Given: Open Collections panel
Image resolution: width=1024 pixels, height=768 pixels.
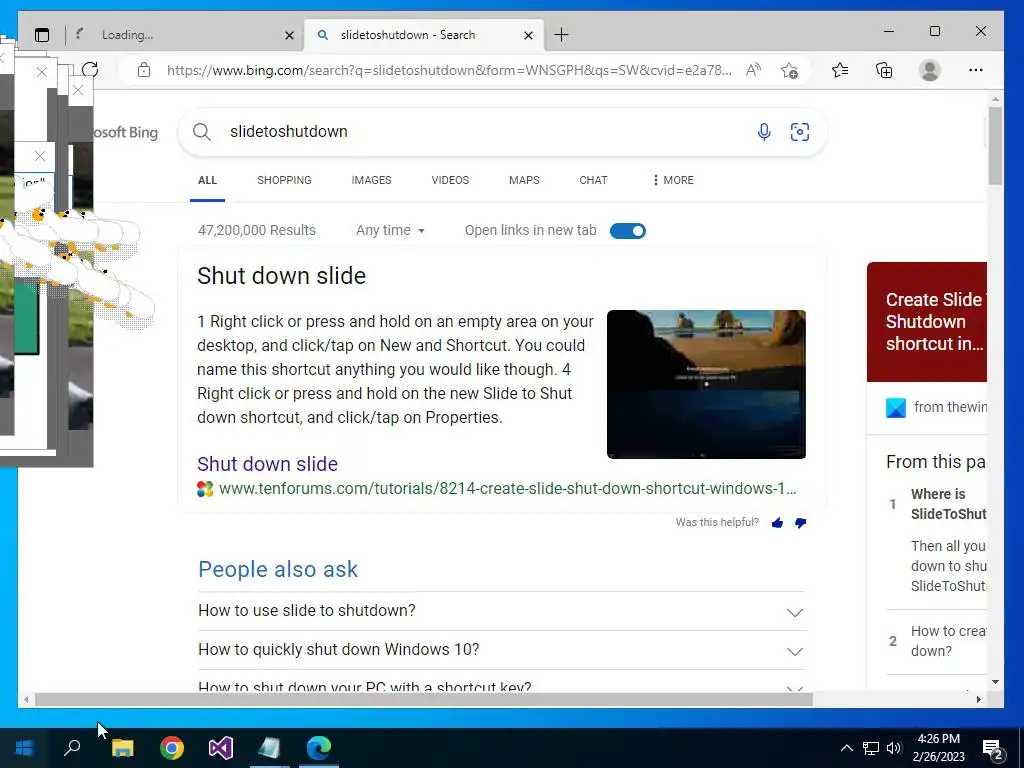Looking at the screenshot, I should point(884,70).
